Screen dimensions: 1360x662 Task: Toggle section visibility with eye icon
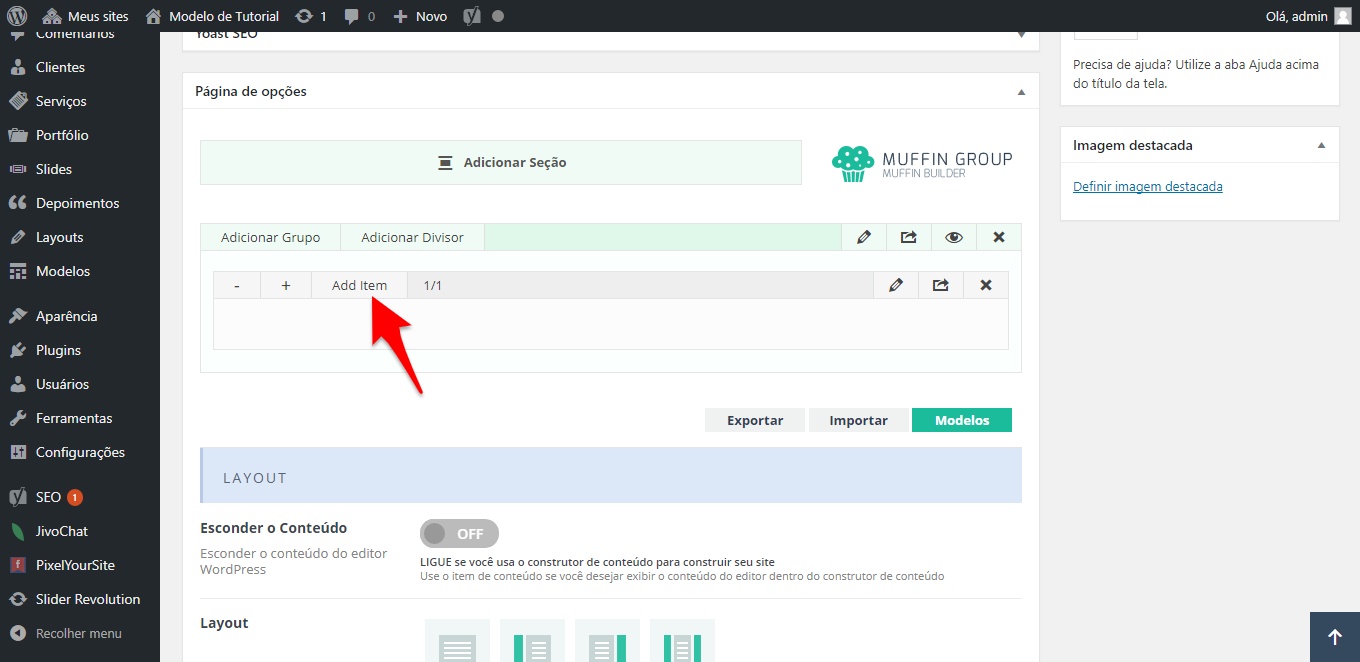tap(954, 237)
